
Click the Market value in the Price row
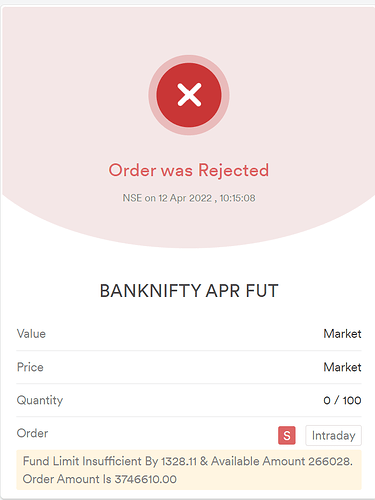[342, 367]
